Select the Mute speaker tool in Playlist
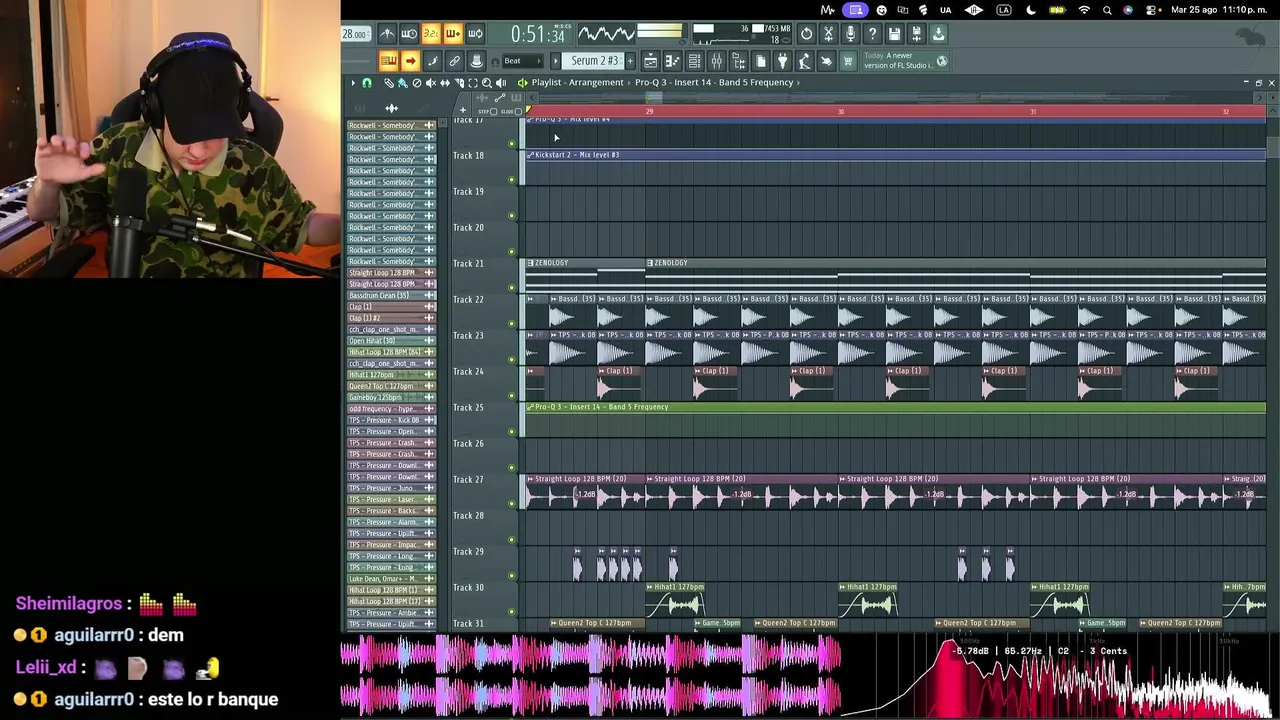Image resolution: width=1280 pixels, height=720 pixels. pyautogui.click(x=431, y=83)
